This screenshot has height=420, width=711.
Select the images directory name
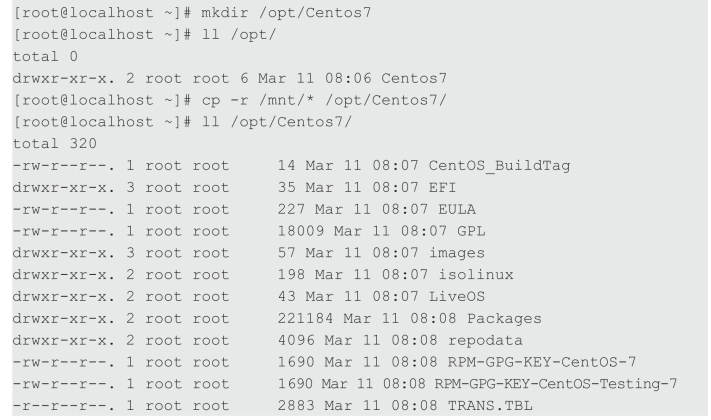pyautogui.click(x=457, y=253)
